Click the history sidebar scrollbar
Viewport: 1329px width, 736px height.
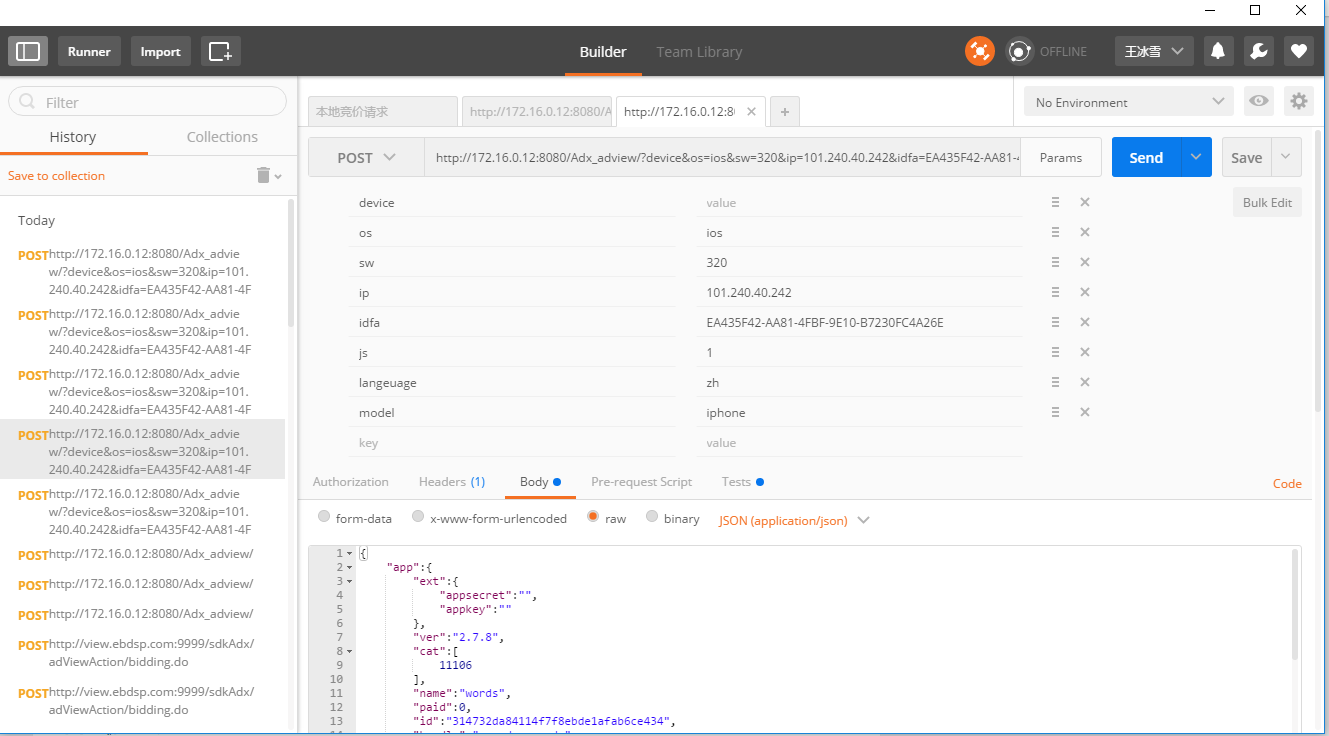(x=291, y=262)
